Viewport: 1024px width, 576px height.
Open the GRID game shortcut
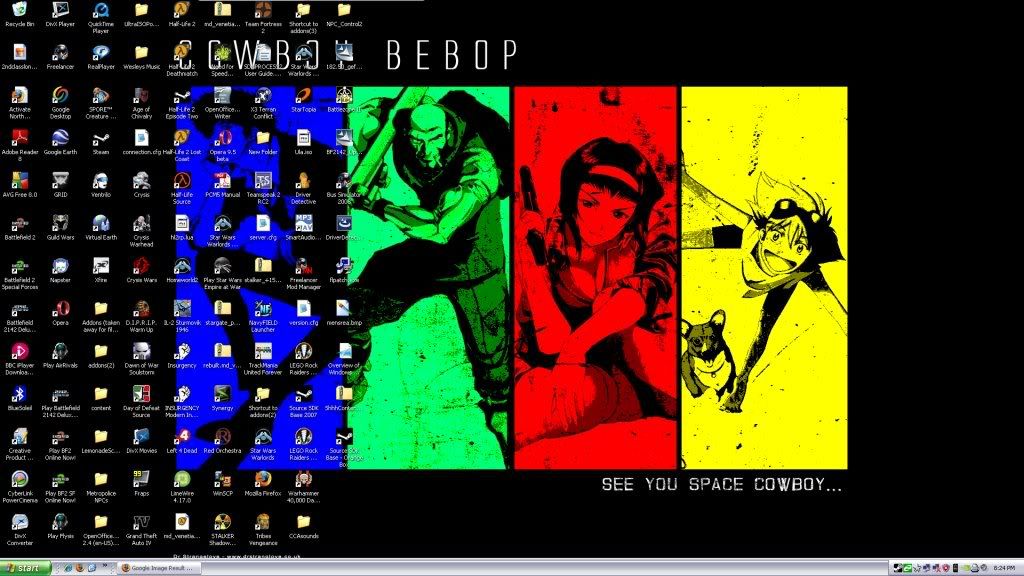point(60,185)
